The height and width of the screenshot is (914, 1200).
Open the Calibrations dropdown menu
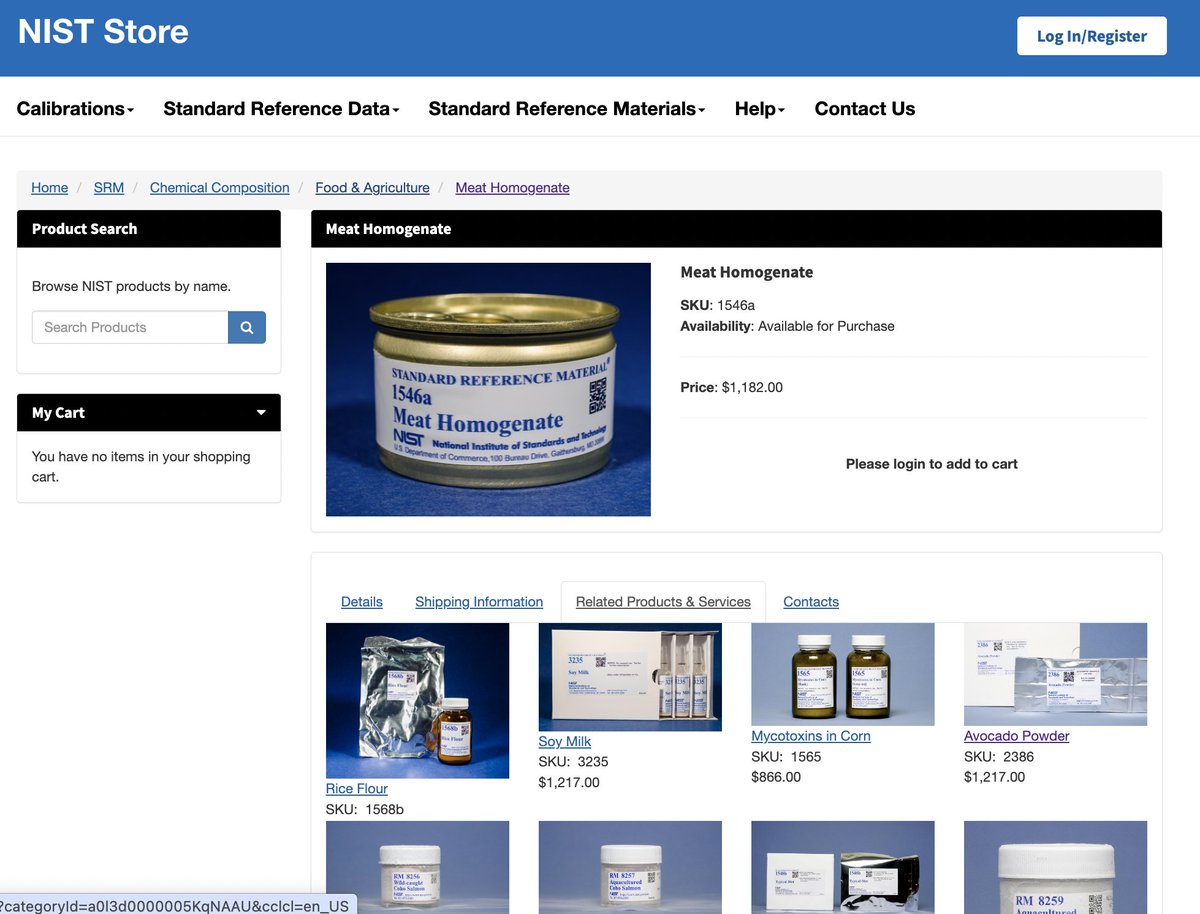pyautogui.click(x=75, y=109)
